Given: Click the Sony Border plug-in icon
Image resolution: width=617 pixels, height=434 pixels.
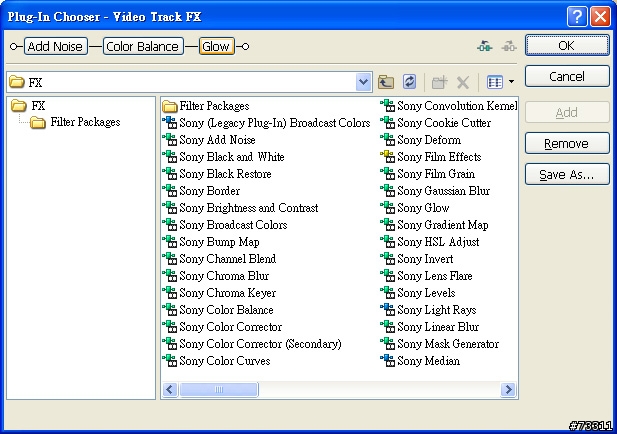Looking at the screenshot, I should [x=170, y=190].
